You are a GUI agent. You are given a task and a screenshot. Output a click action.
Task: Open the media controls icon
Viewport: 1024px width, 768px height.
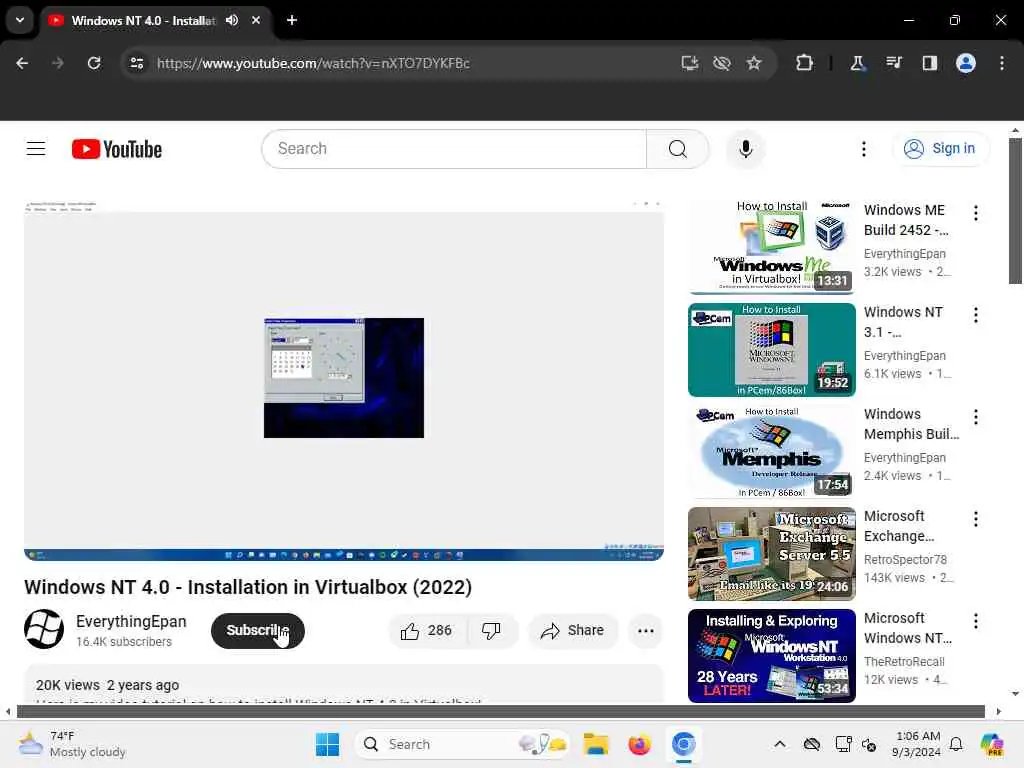click(893, 63)
